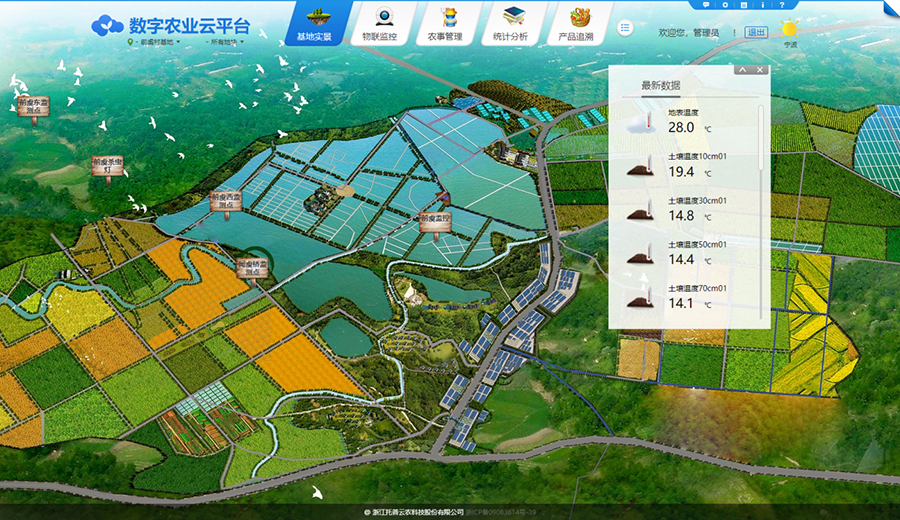Click the 土壤温度30cm01 soil icon
The height and width of the screenshot is (520, 900).
[x=641, y=210]
